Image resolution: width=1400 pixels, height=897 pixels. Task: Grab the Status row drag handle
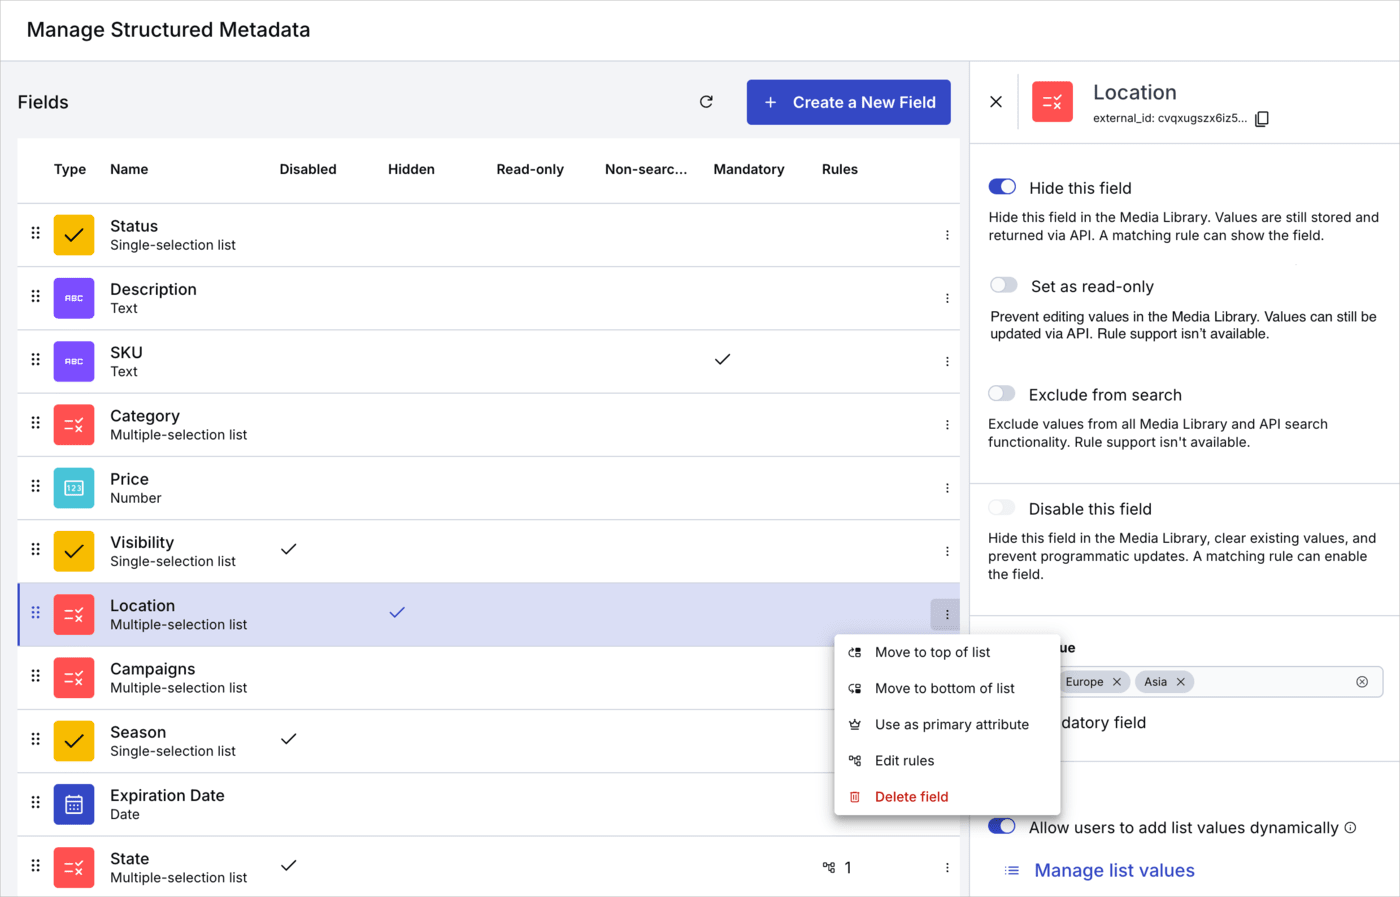[x=35, y=233]
